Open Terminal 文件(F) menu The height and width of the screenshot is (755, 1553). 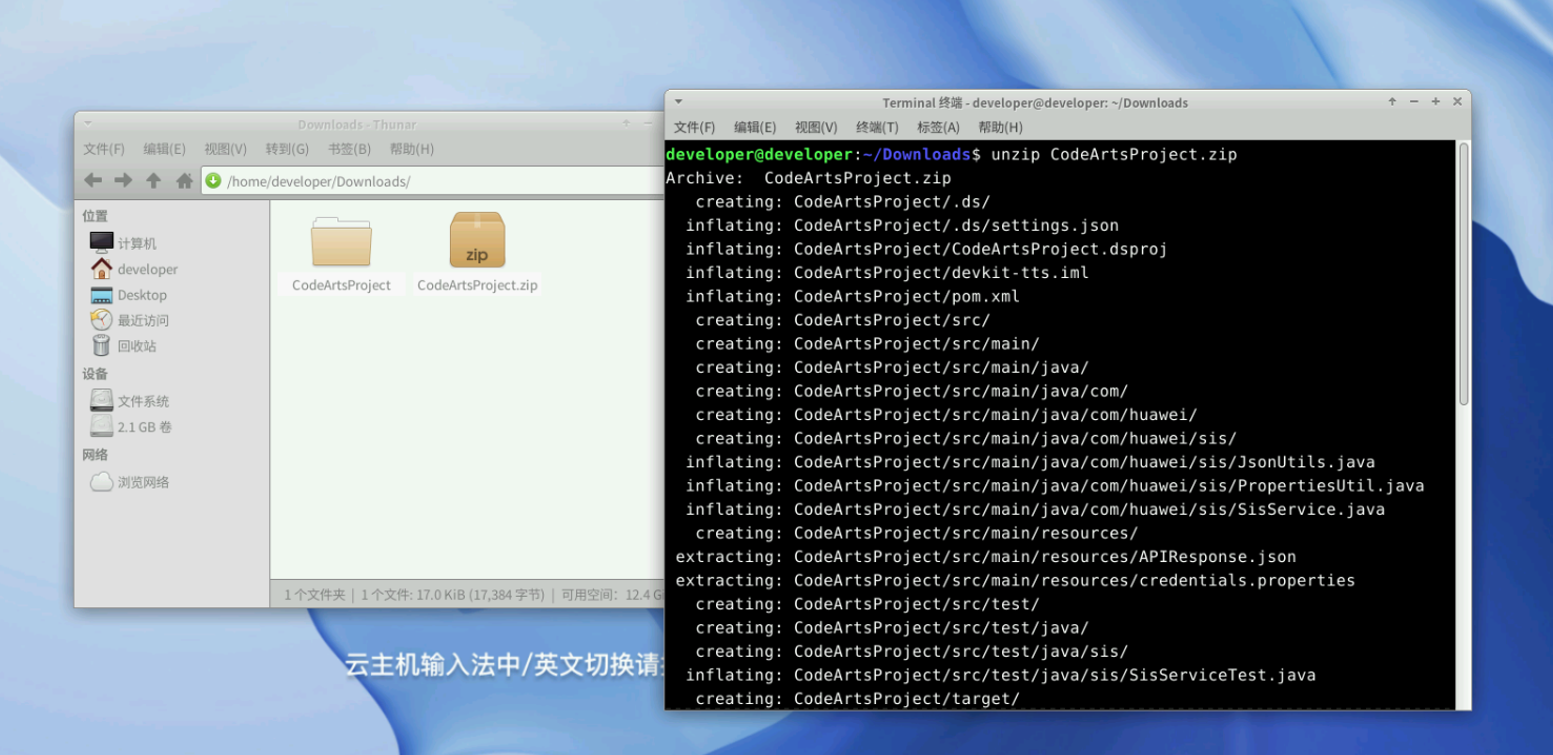[x=694, y=127]
